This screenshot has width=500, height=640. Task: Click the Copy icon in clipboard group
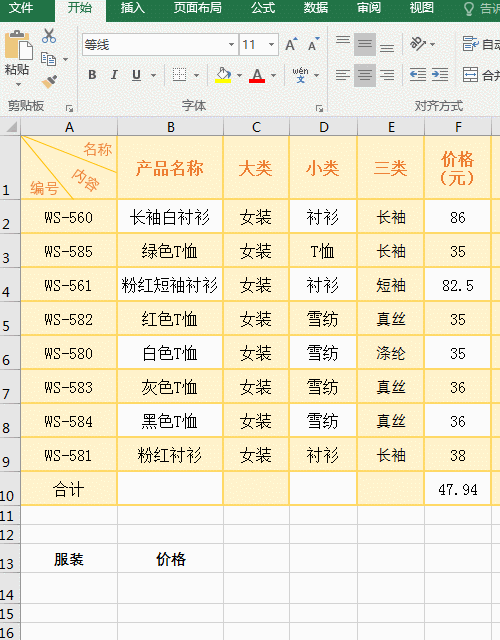(49, 59)
